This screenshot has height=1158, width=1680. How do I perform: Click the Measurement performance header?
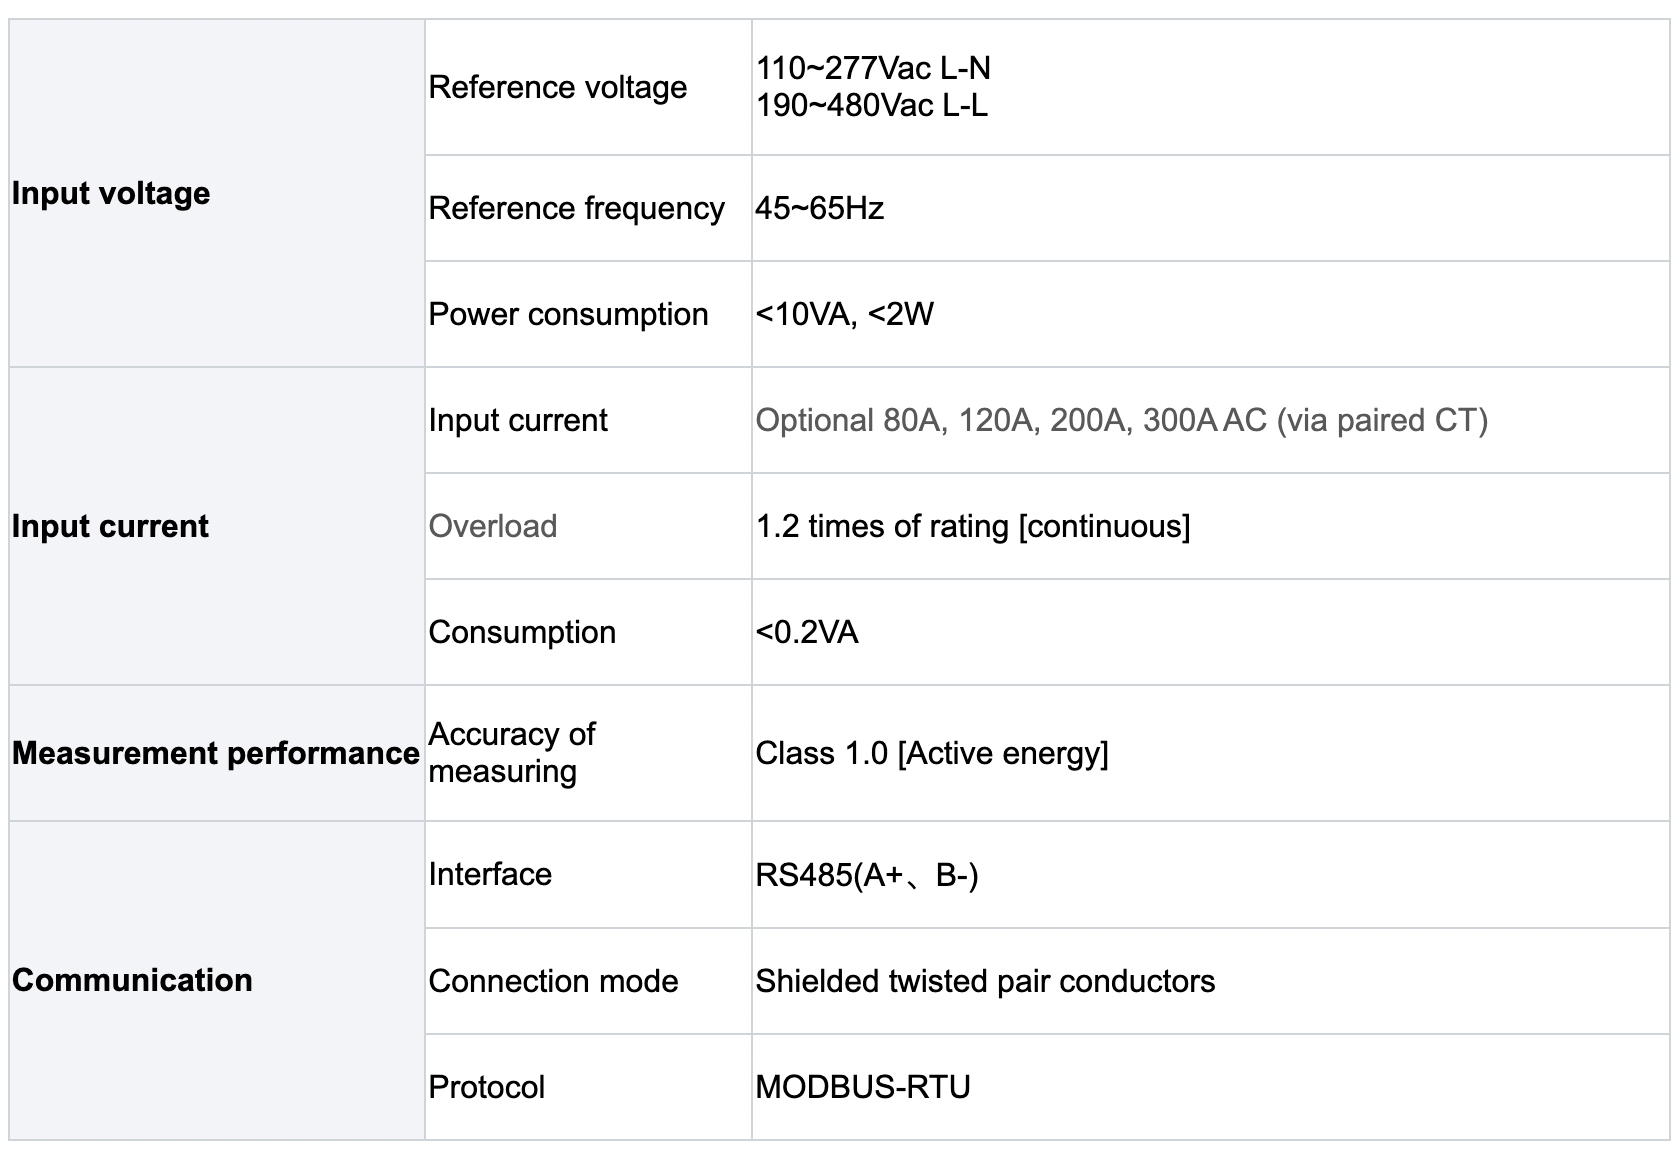coord(215,753)
